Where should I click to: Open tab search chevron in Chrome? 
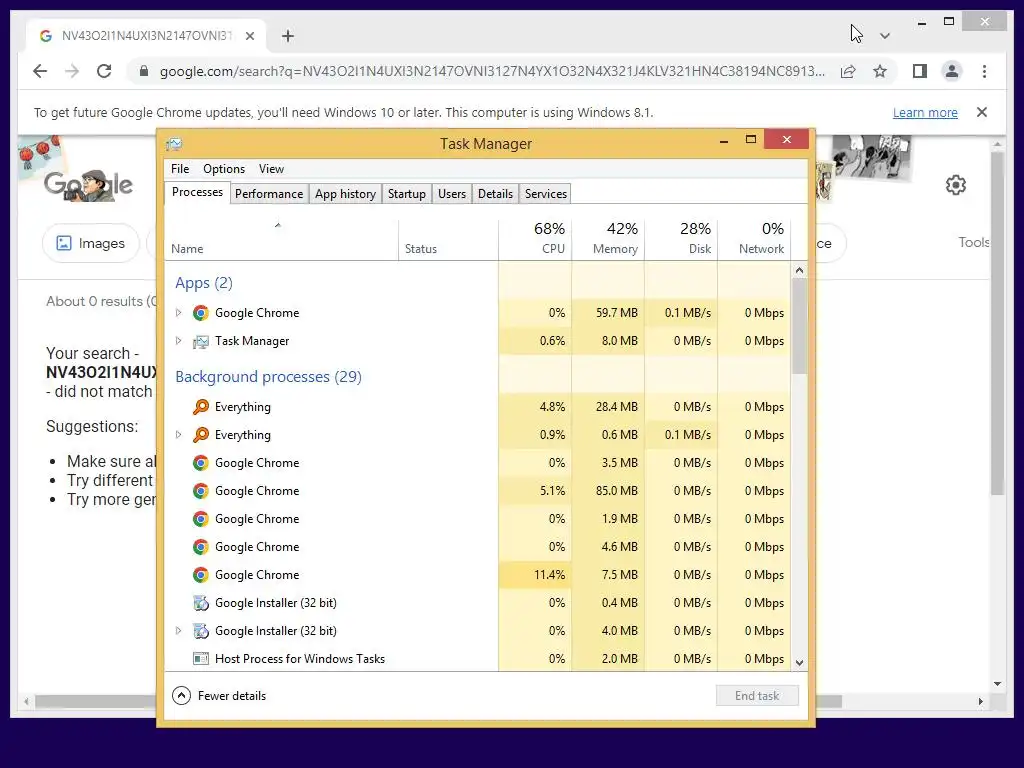885,36
